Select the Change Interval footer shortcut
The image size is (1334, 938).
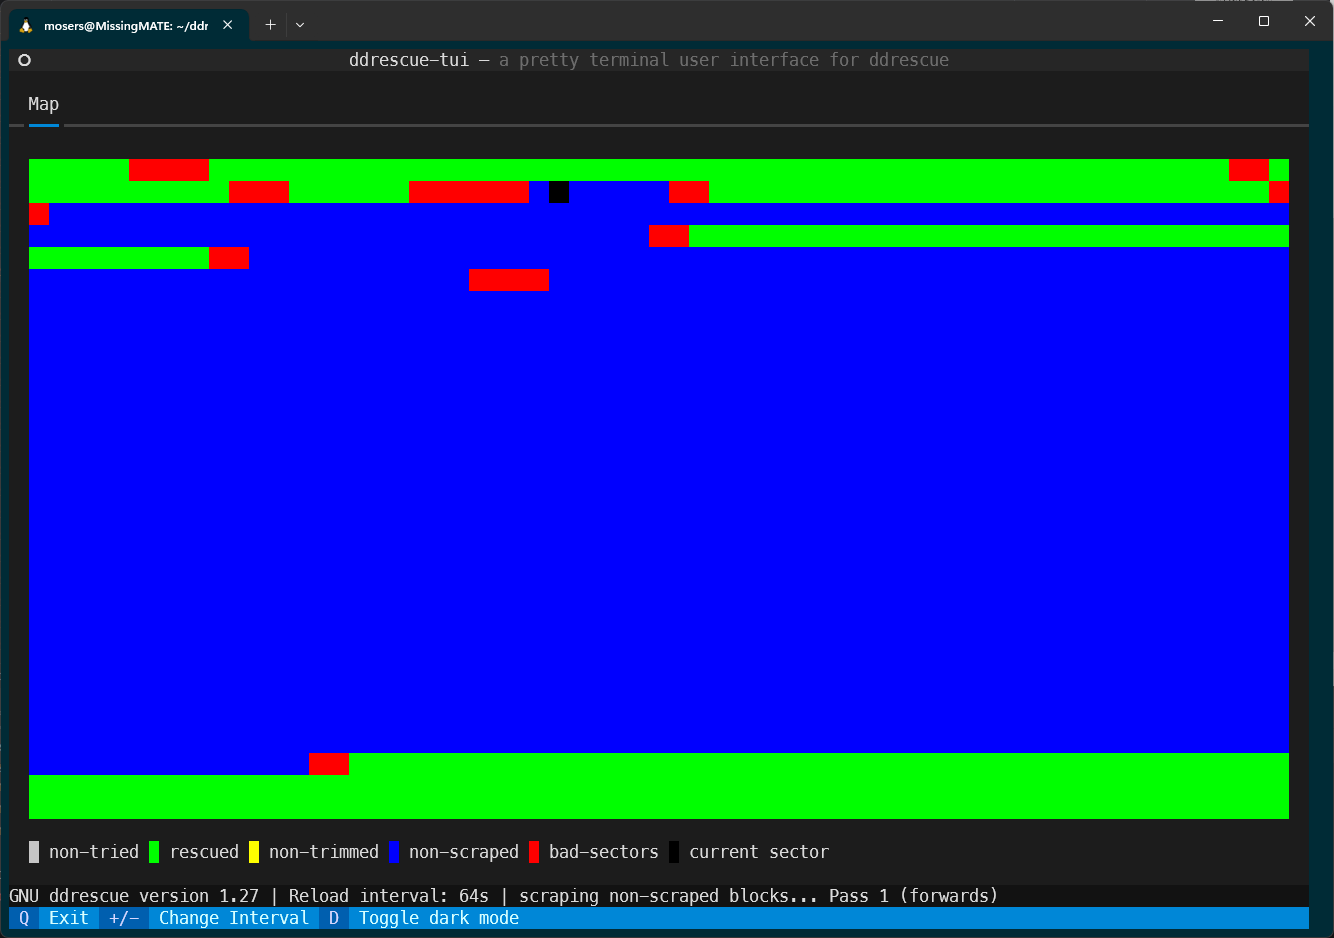click(x=234, y=918)
